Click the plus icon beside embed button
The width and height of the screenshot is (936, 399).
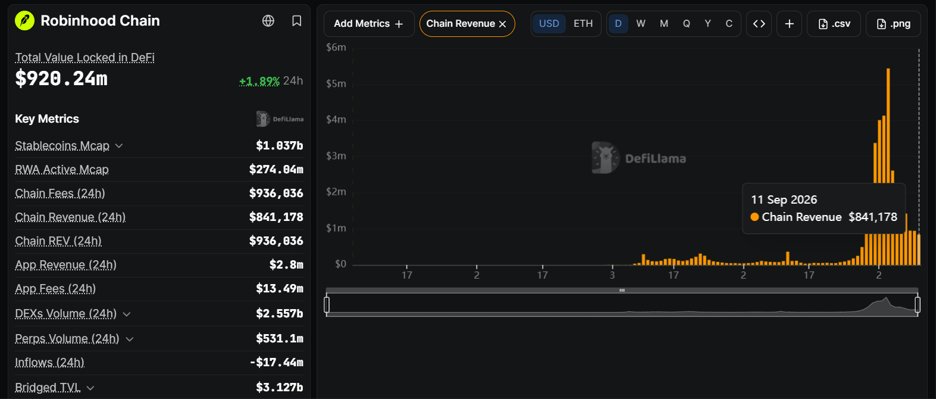789,24
